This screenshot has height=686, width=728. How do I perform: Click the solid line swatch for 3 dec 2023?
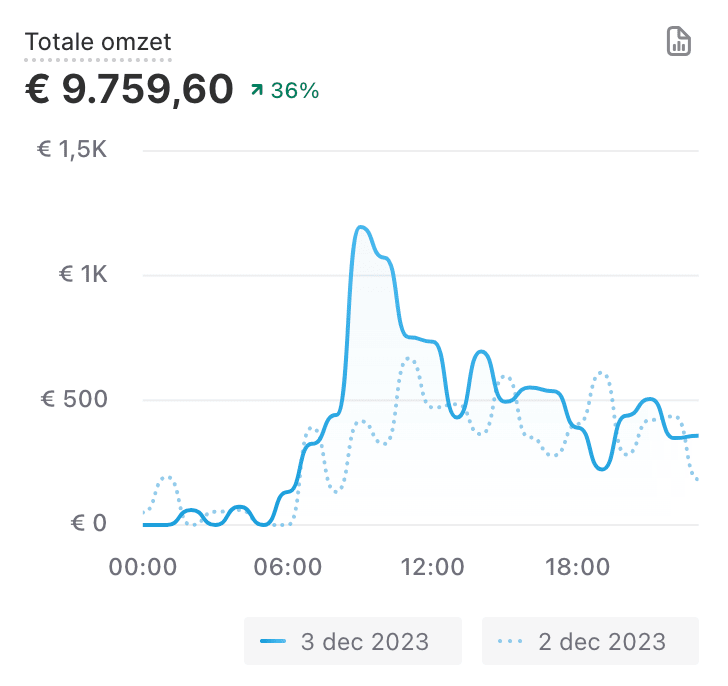coord(273,641)
